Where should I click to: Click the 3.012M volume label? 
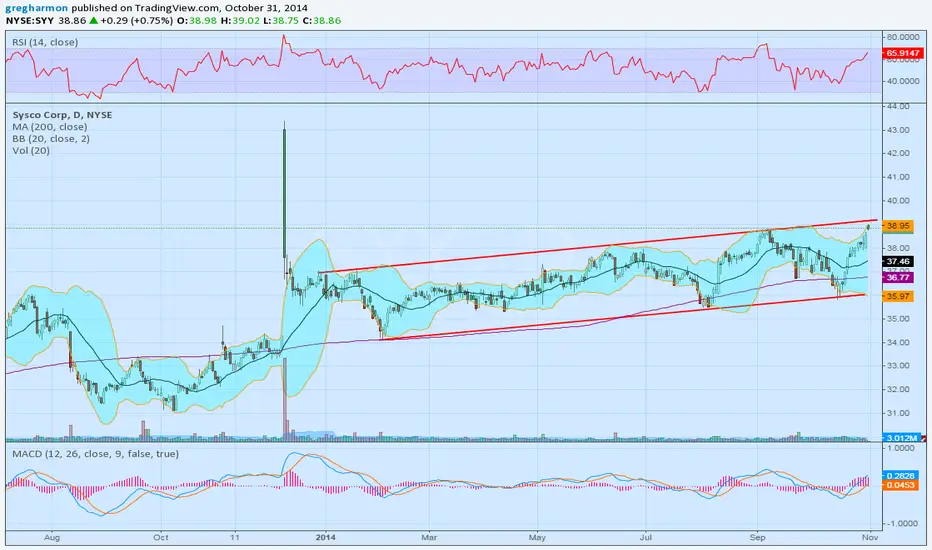point(902,438)
